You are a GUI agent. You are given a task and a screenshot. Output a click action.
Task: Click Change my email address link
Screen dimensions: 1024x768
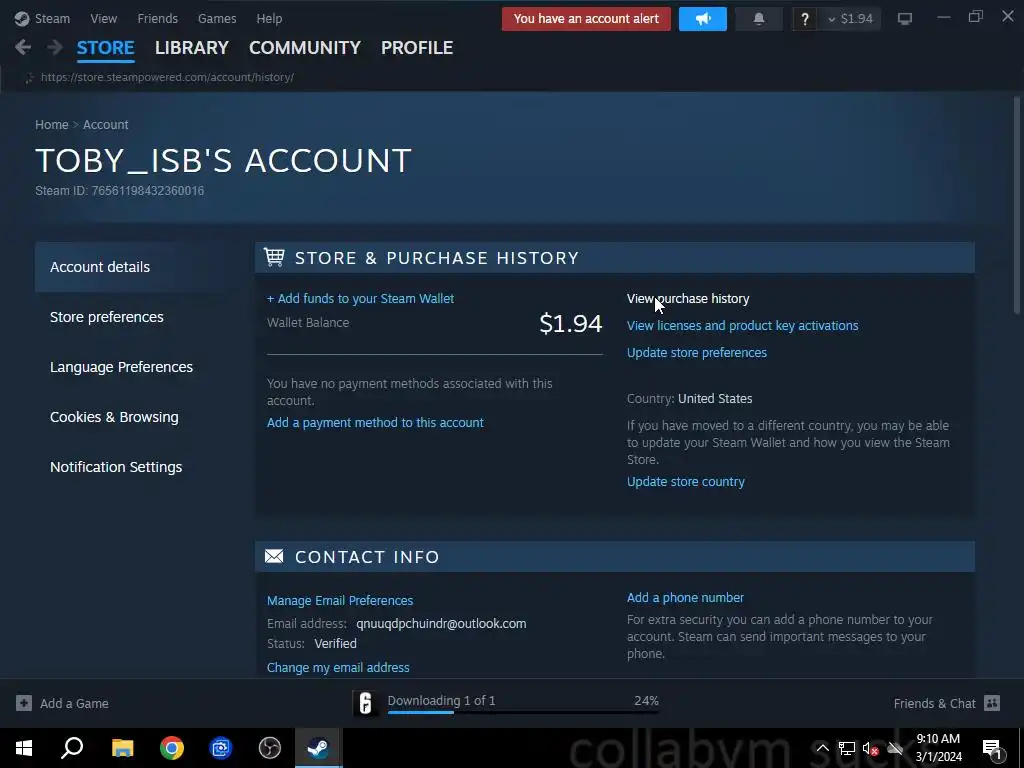338,667
